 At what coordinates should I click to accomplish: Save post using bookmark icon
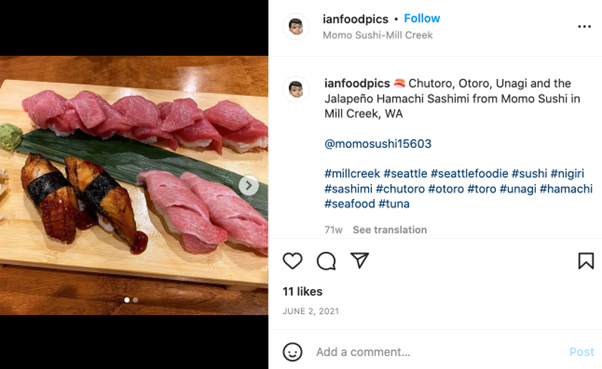click(586, 261)
